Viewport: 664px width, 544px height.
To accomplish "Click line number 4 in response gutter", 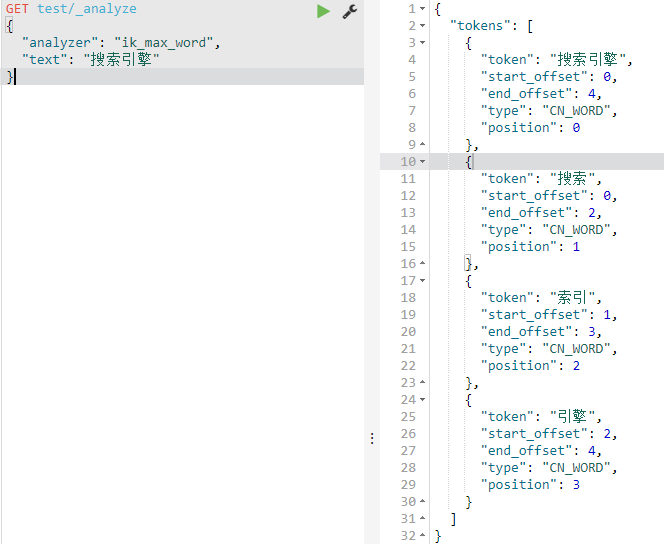I will coord(412,60).
